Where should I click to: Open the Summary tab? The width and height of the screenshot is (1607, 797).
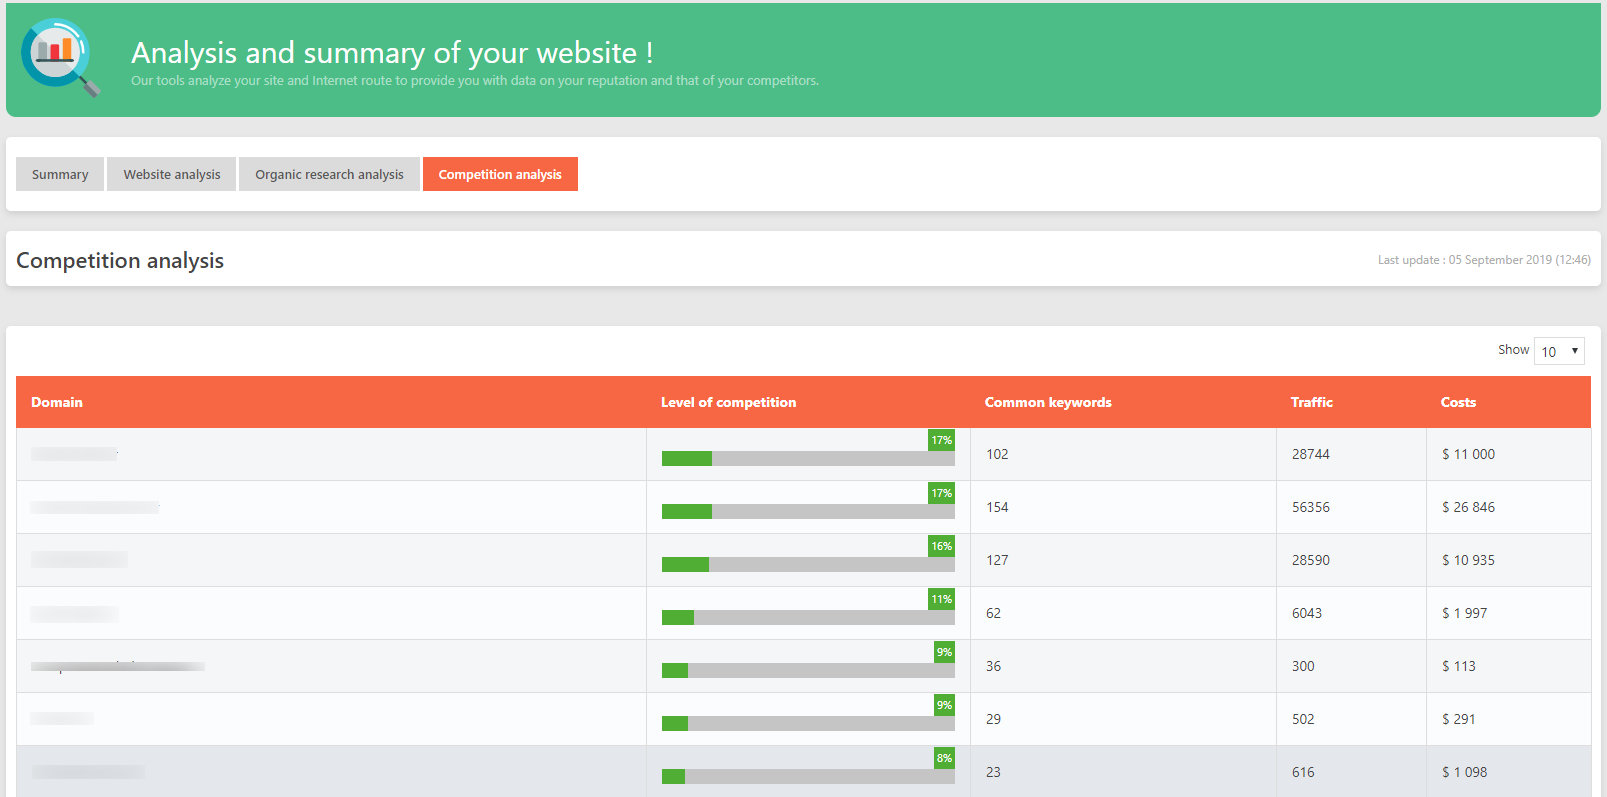(x=60, y=174)
